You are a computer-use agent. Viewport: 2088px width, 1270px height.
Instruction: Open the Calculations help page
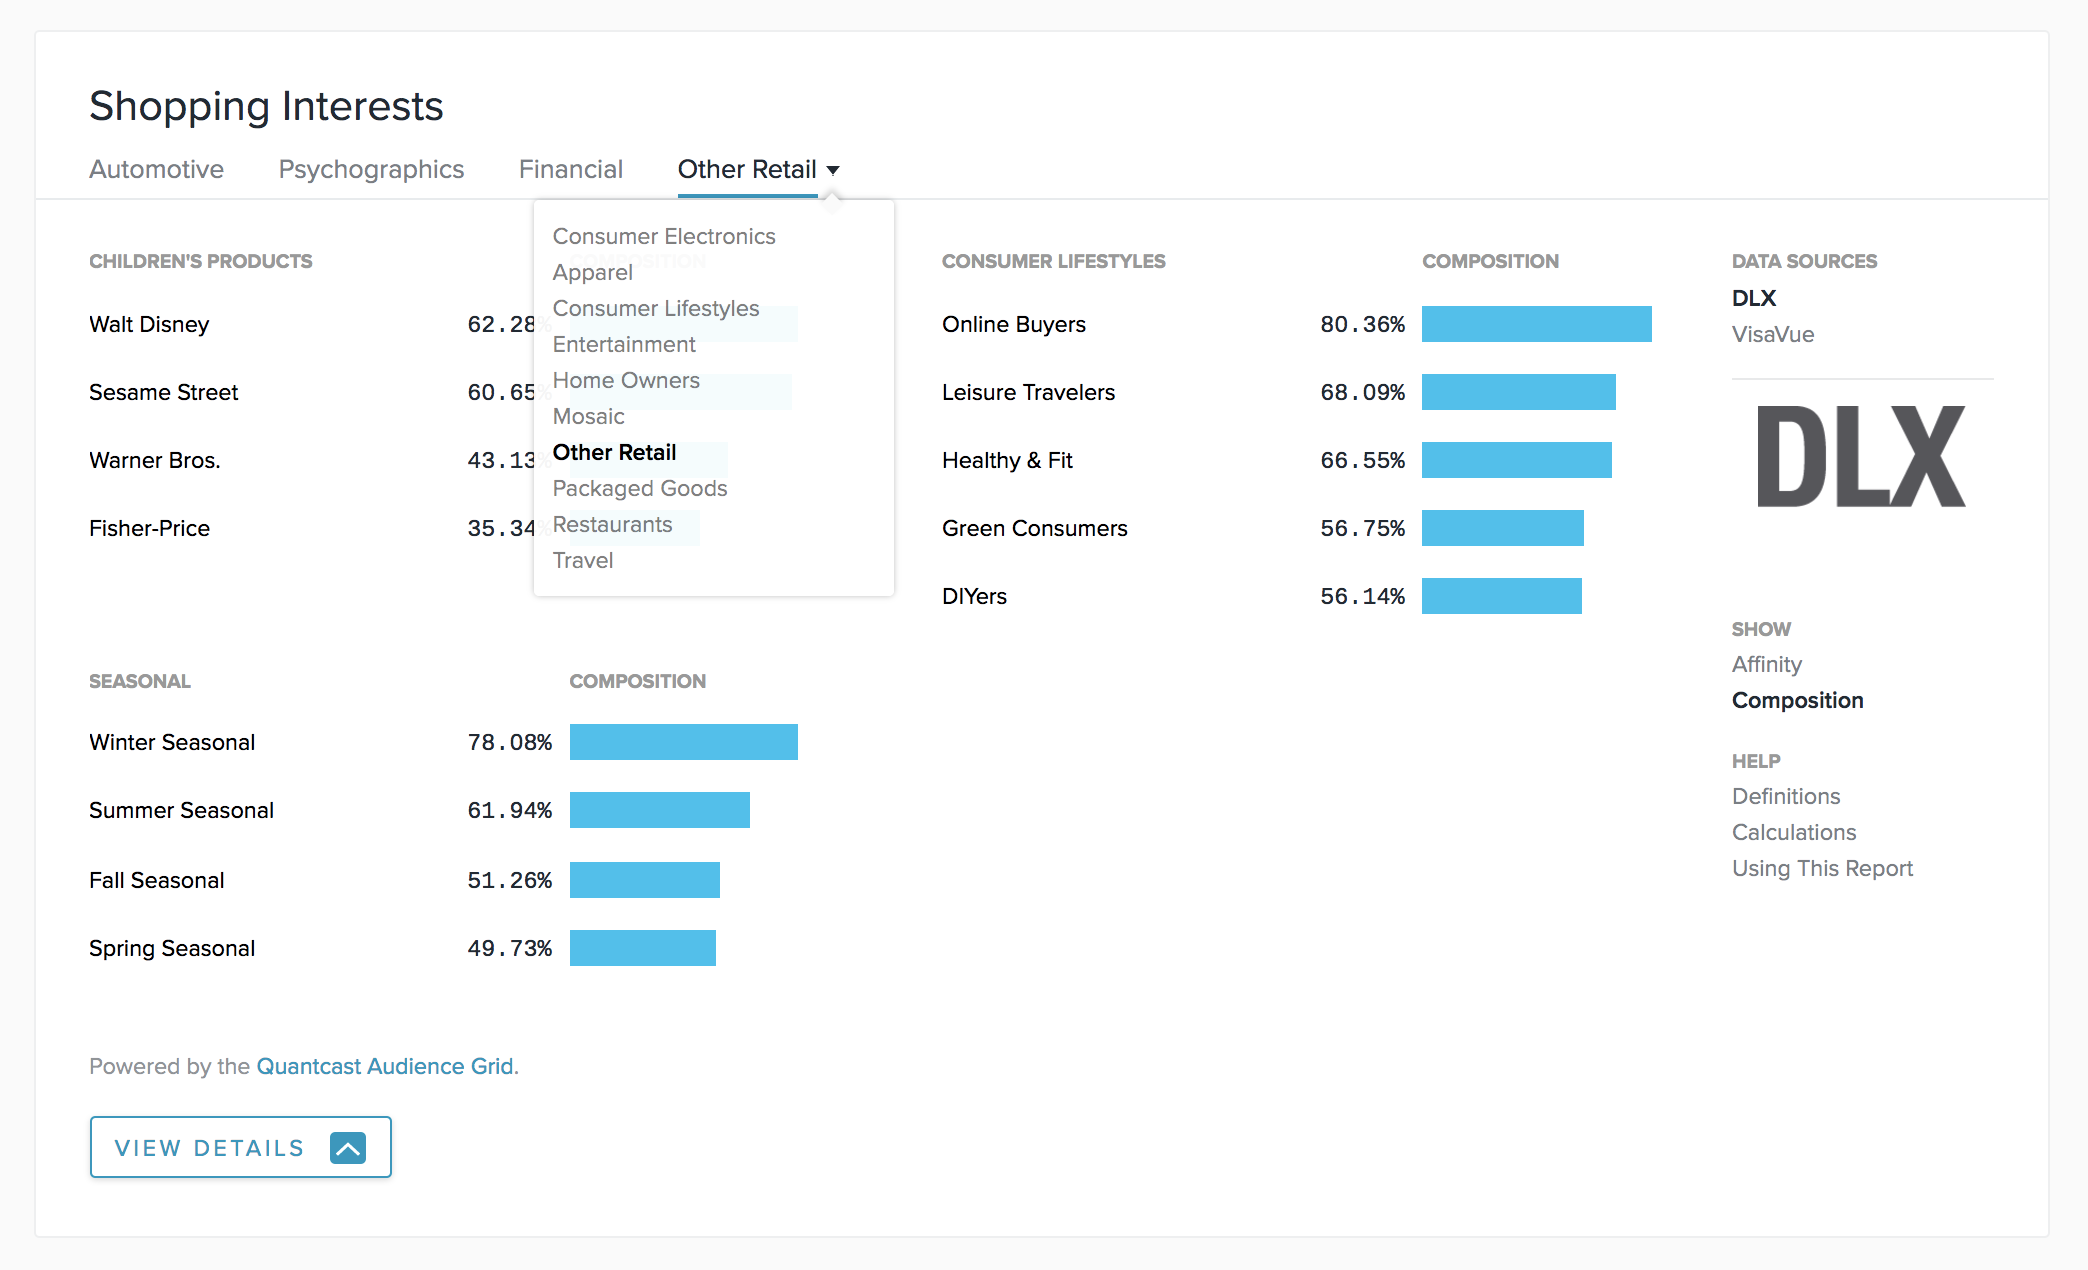[1793, 832]
